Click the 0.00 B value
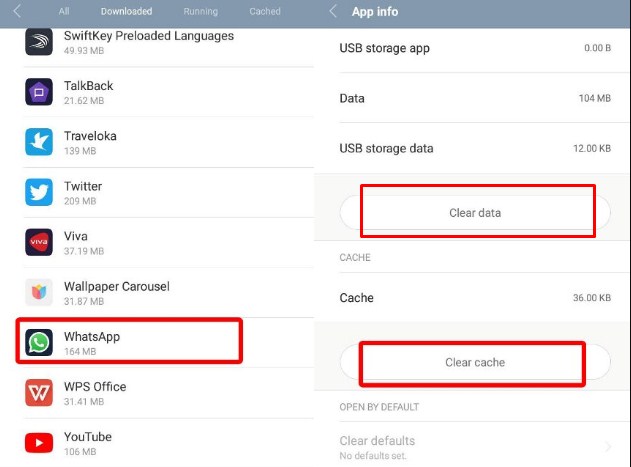The image size is (631, 467). [598, 48]
